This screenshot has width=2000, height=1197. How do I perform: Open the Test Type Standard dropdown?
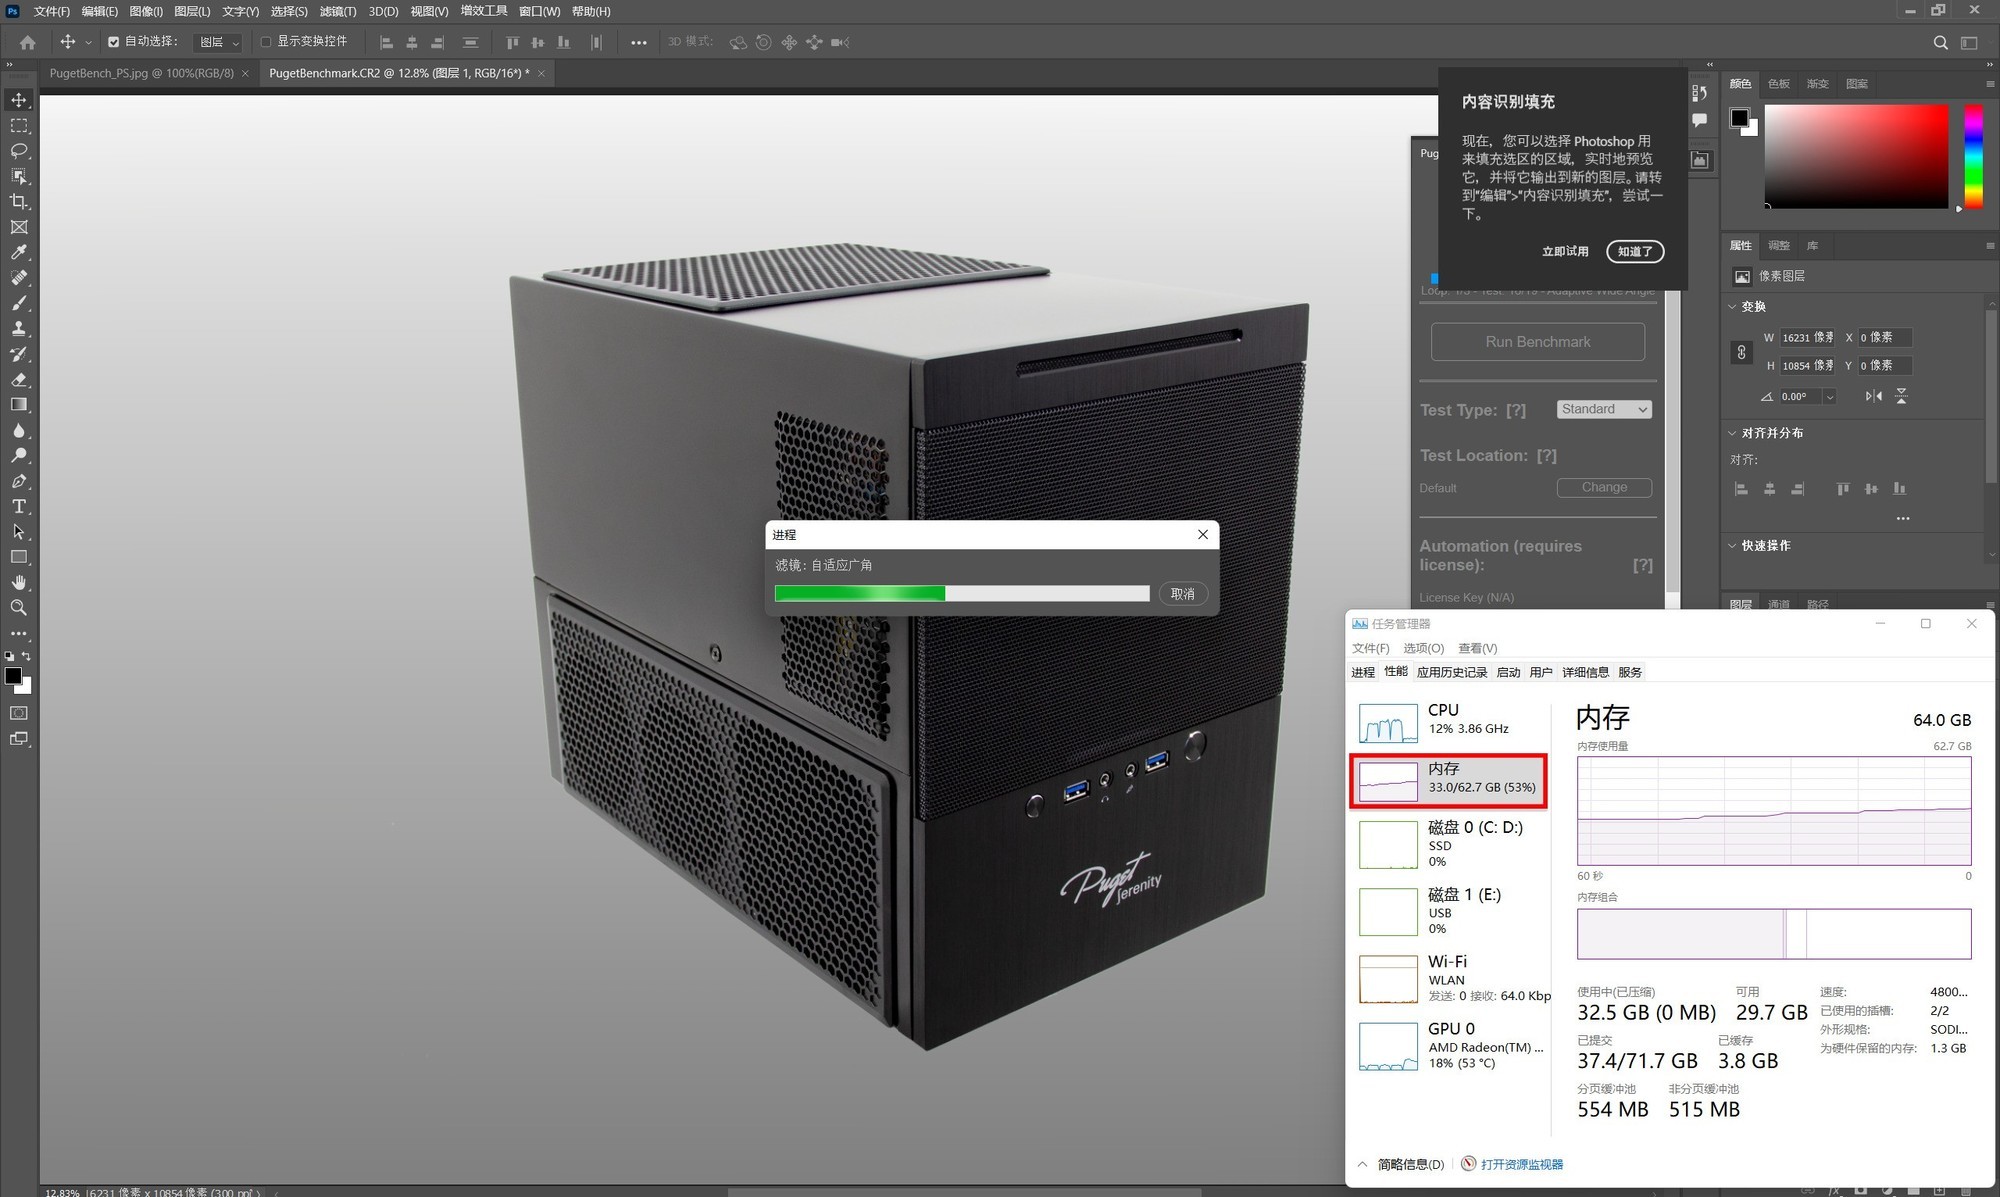(x=1604, y=409)
